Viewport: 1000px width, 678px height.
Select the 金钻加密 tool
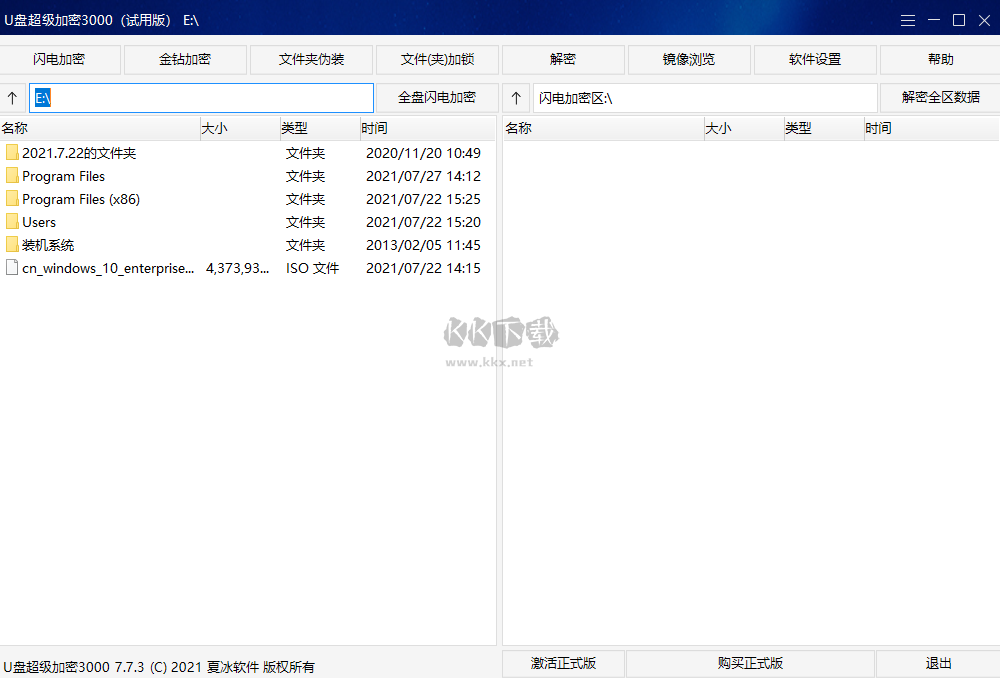pos(183,59)
